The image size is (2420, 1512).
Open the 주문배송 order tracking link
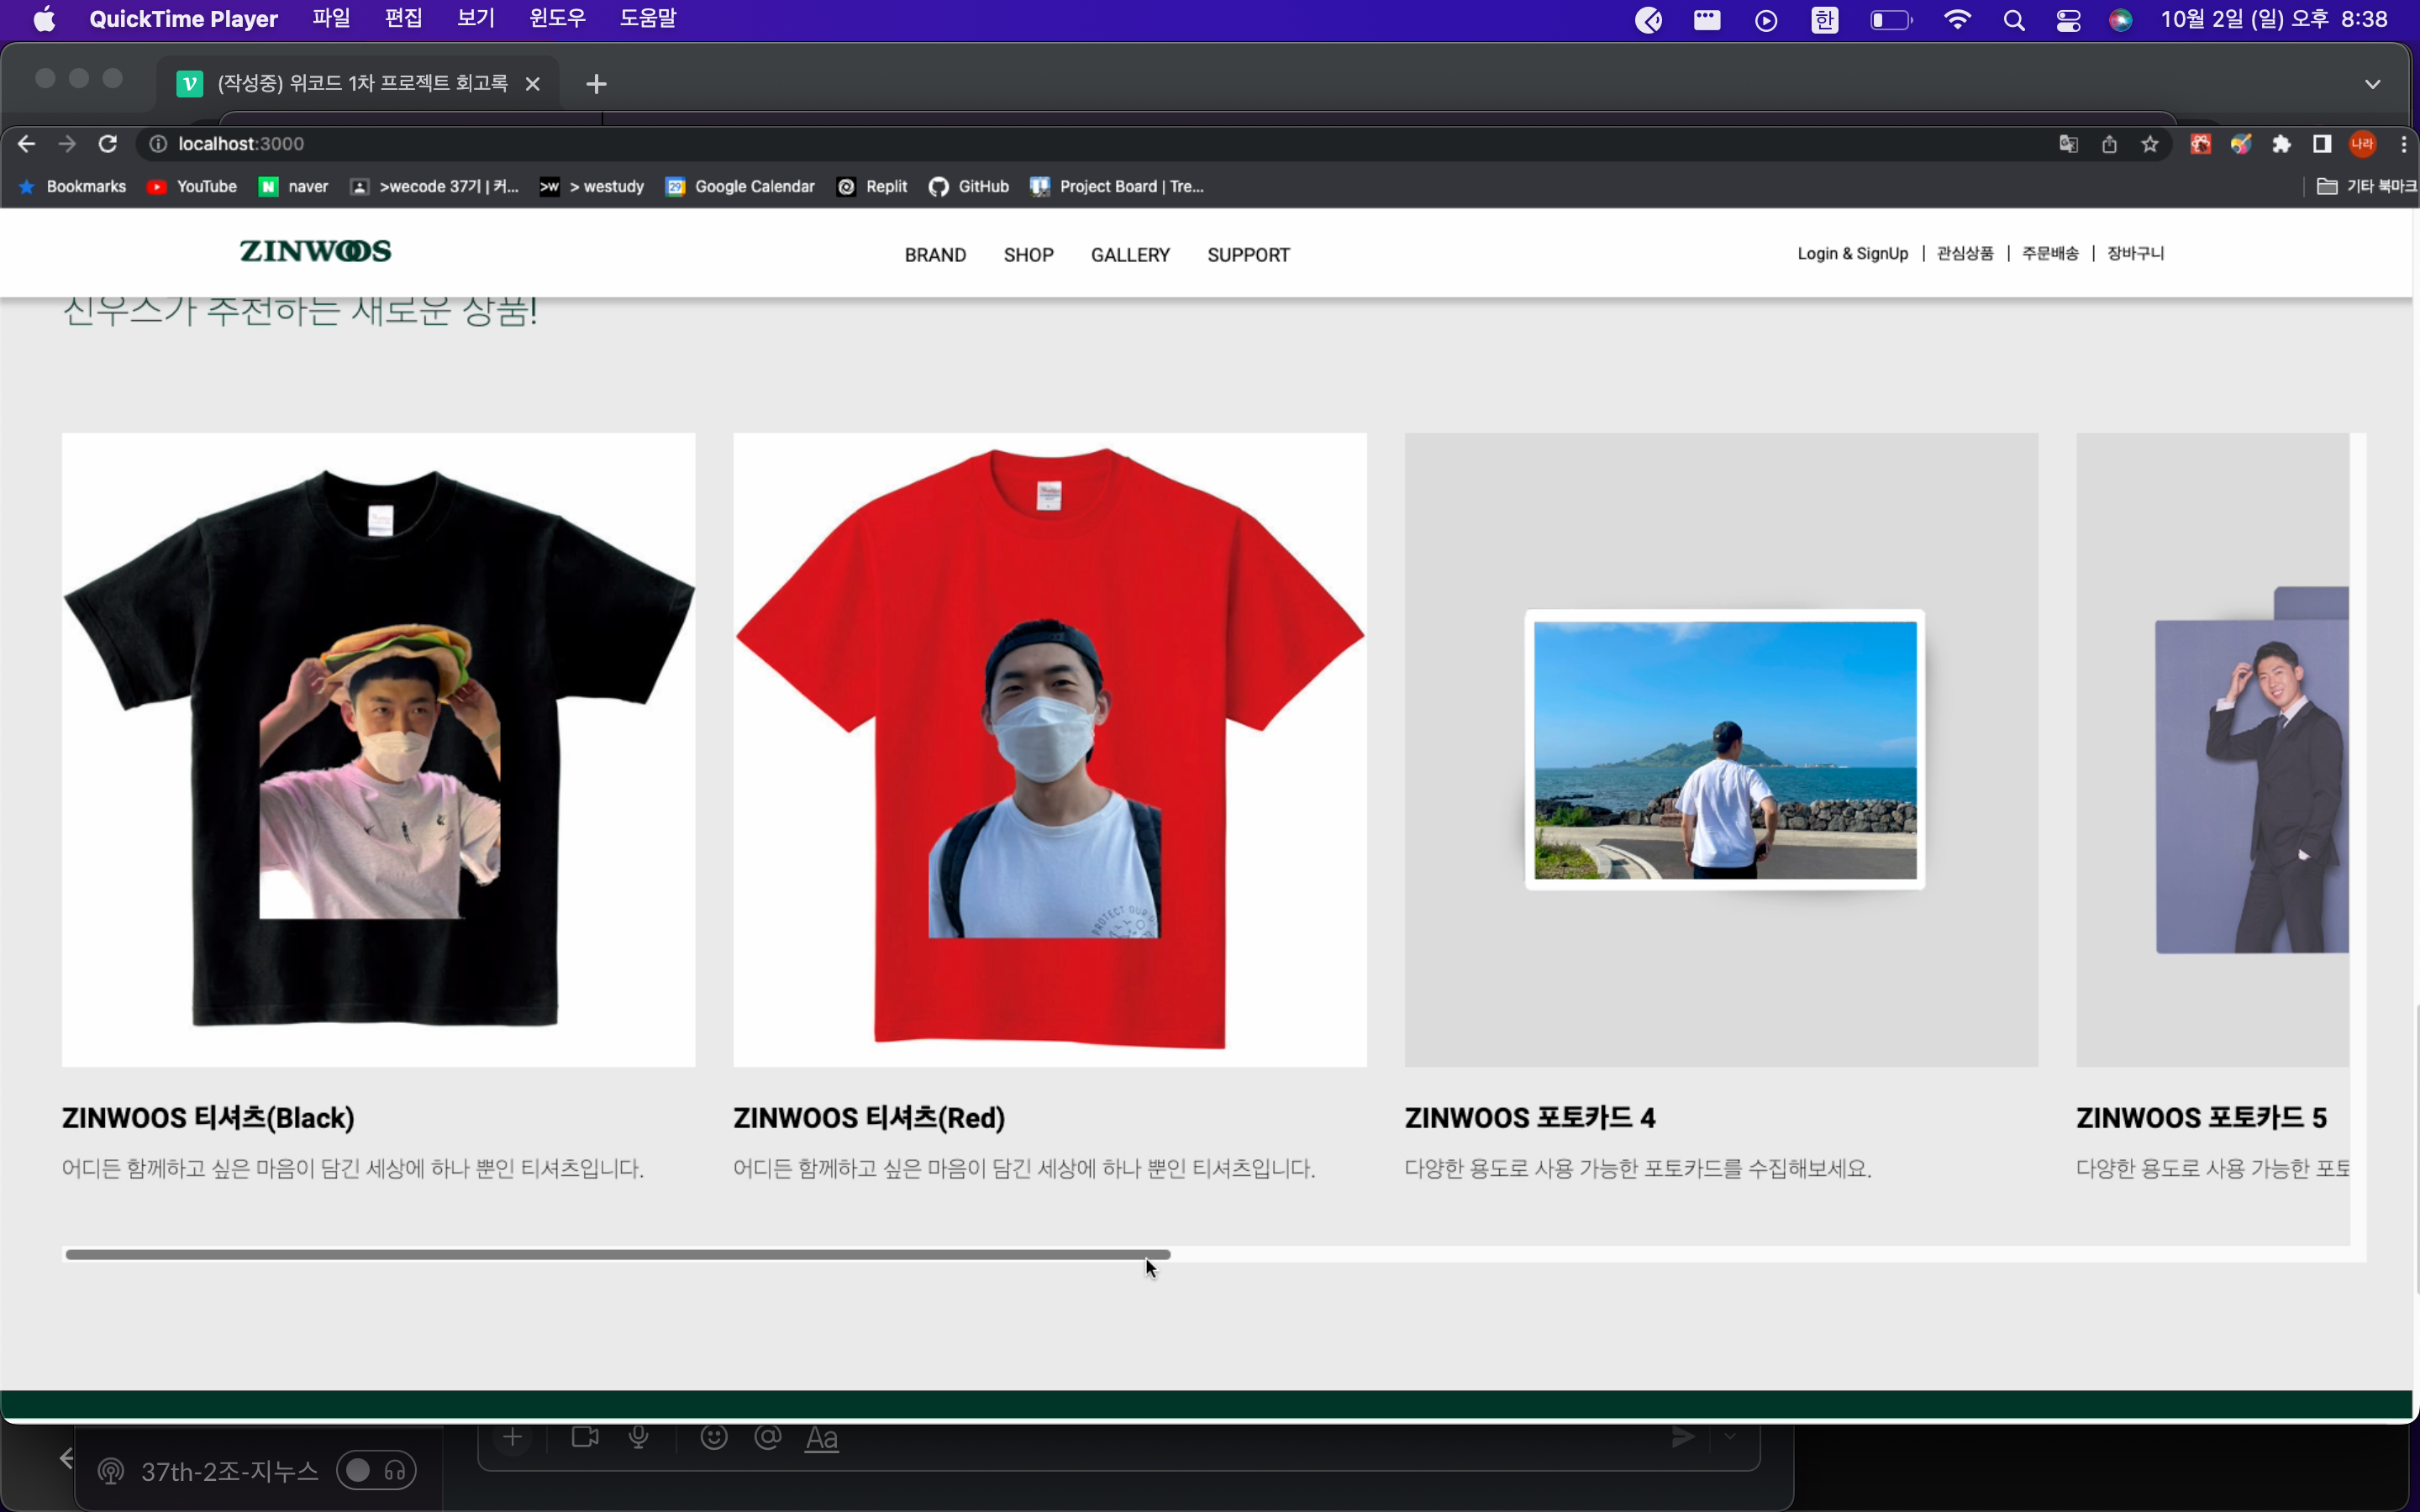point(2050,254)
